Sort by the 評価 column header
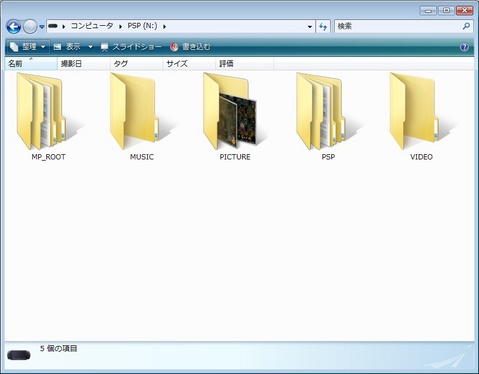 click(x=244, y=64)
